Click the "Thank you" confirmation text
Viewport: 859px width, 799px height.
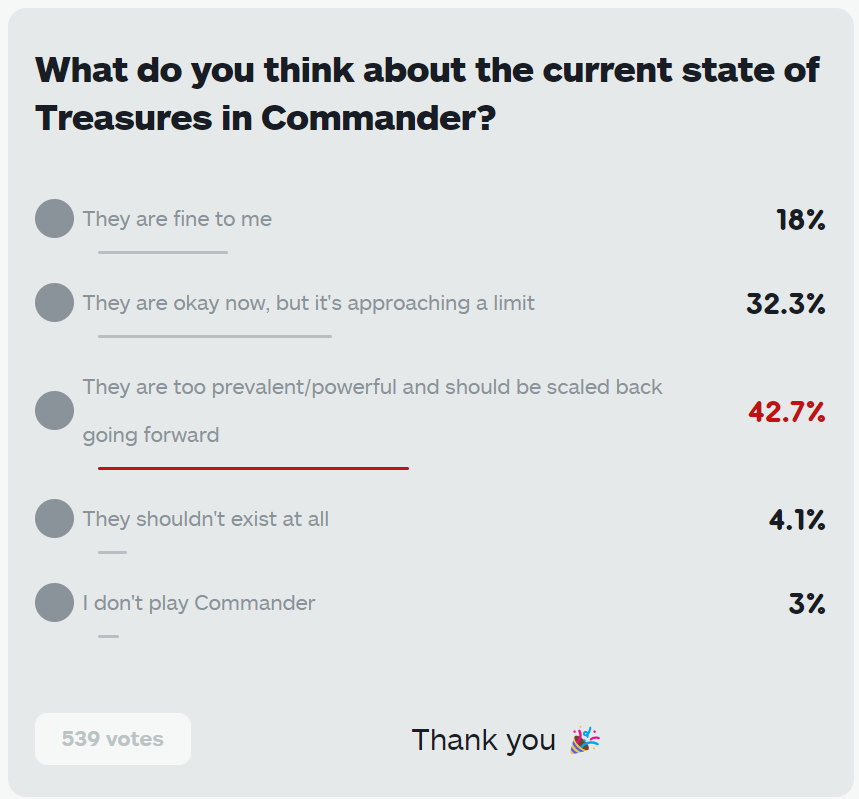(483, 740)
